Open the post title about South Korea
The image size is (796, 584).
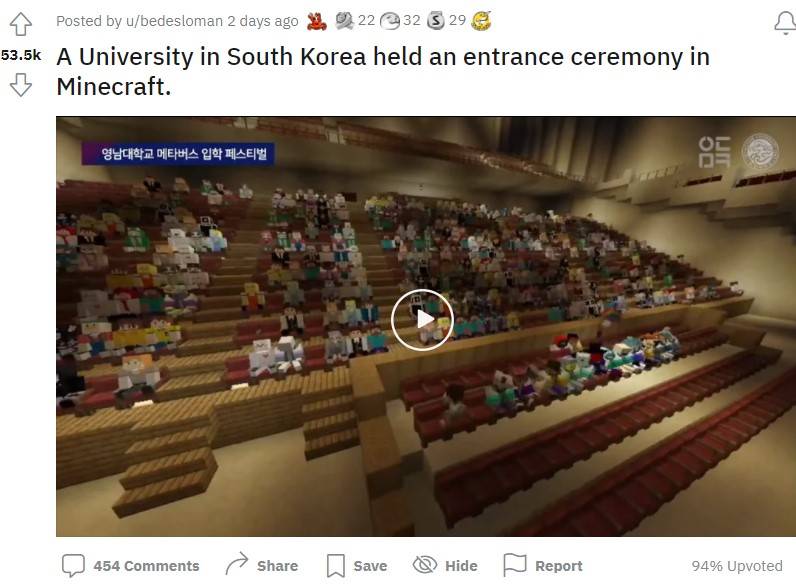pos(383,71)
